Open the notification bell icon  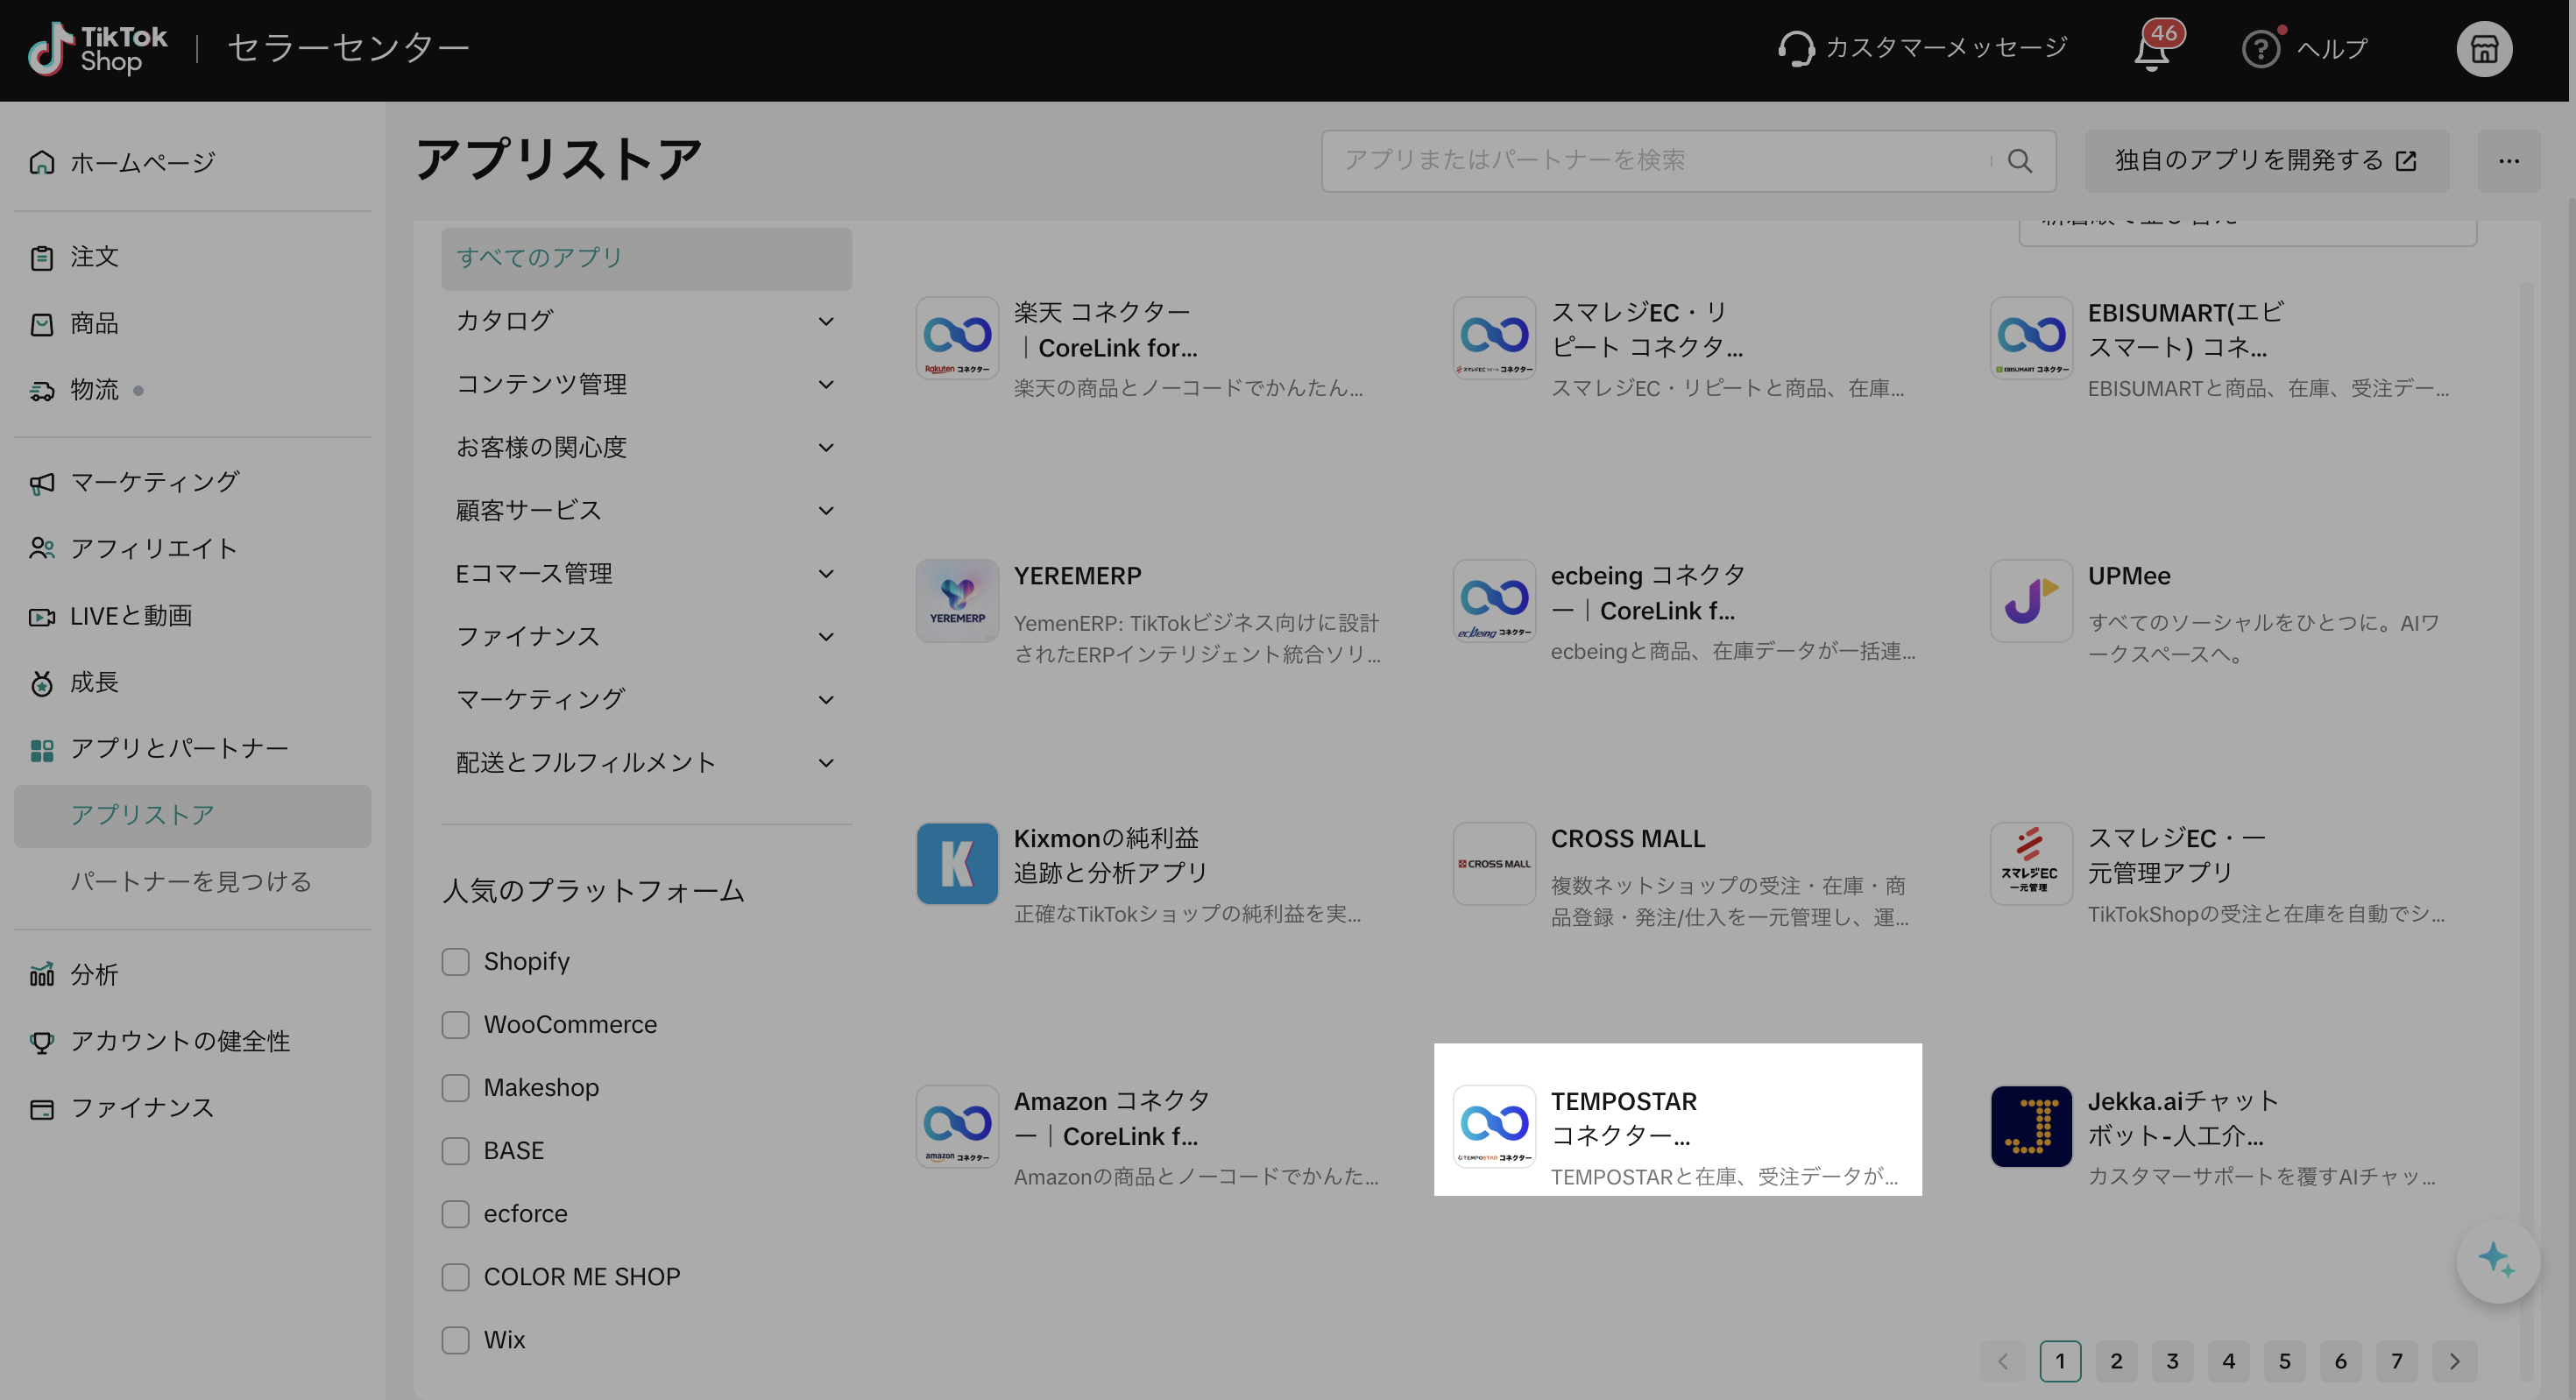click(2152, 50)
